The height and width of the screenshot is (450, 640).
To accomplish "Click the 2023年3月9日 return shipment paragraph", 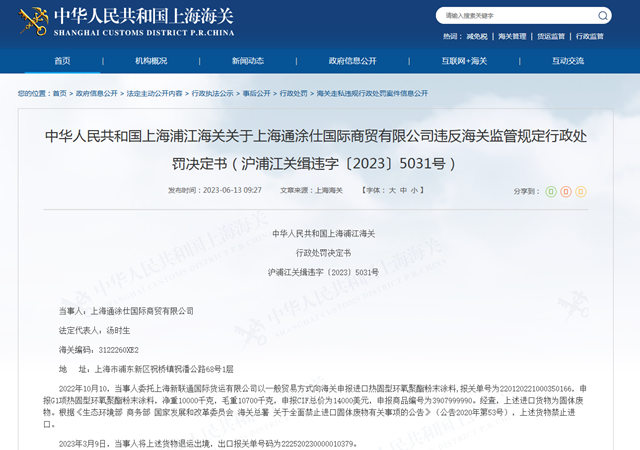I will tap(208, 443).
